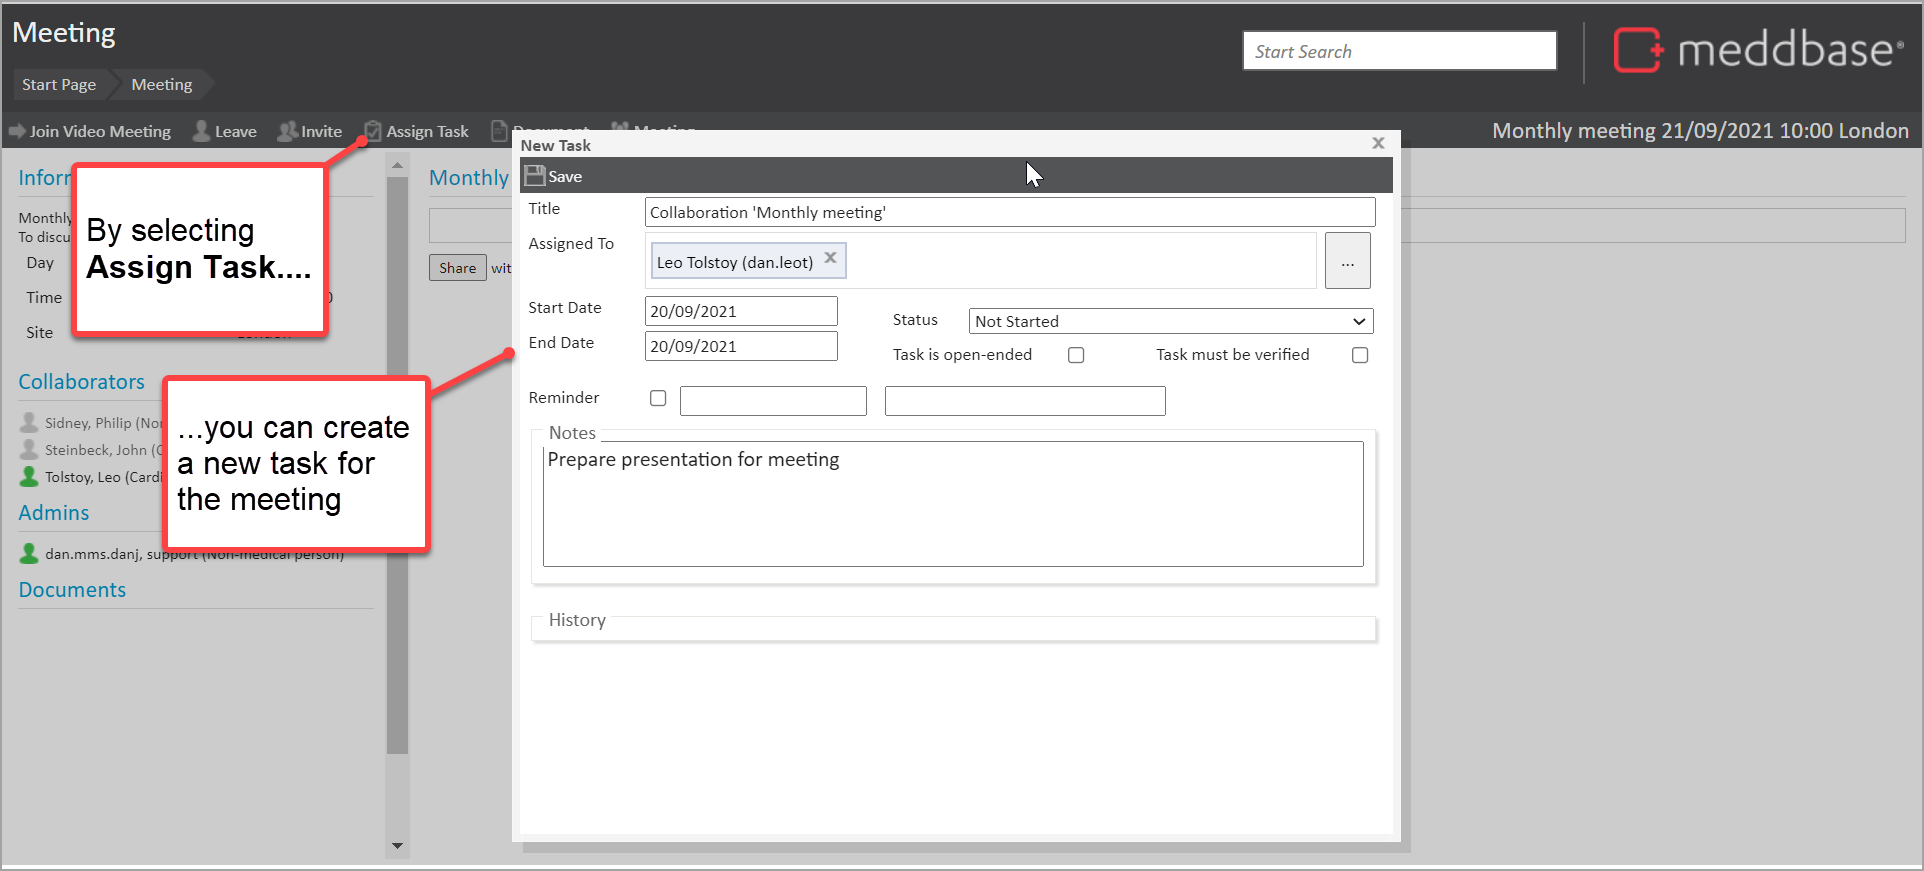This screenshot has height=871, width=1924.
Task: Go to the Start Page breadcrumb
Action: (59, 85)
